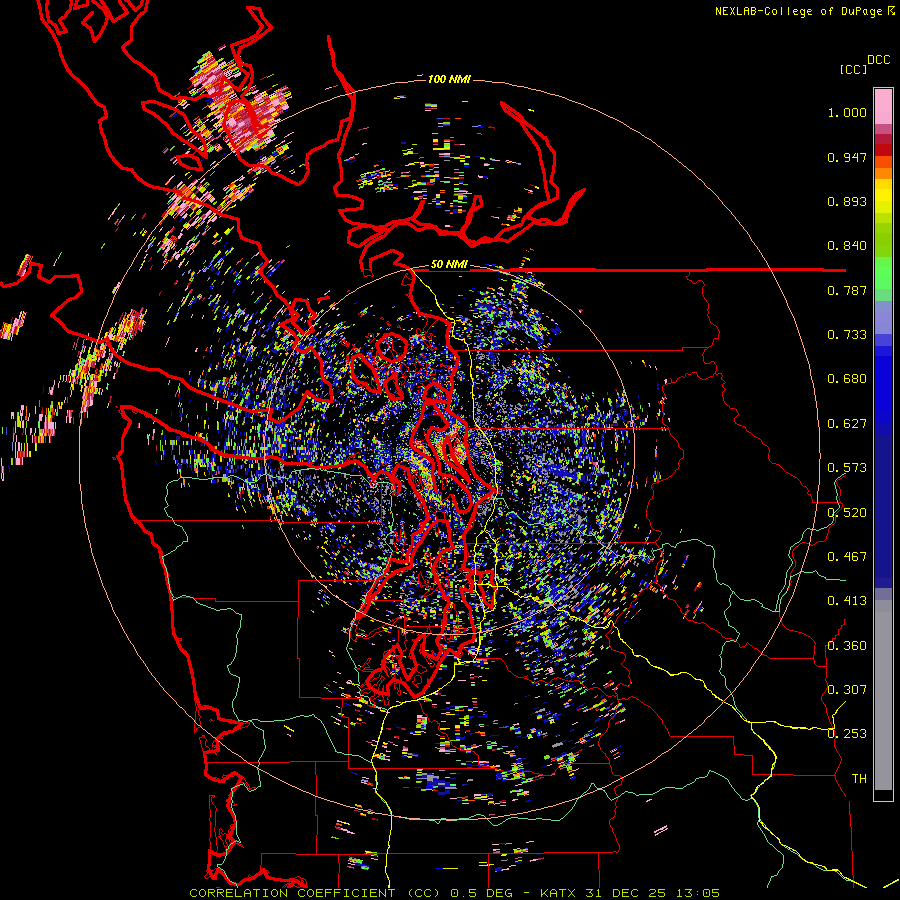Screen dimensions: 900x900
Task: Click the 0.573 color scale value
Action: pyautogui.click(x=847, y=468)
